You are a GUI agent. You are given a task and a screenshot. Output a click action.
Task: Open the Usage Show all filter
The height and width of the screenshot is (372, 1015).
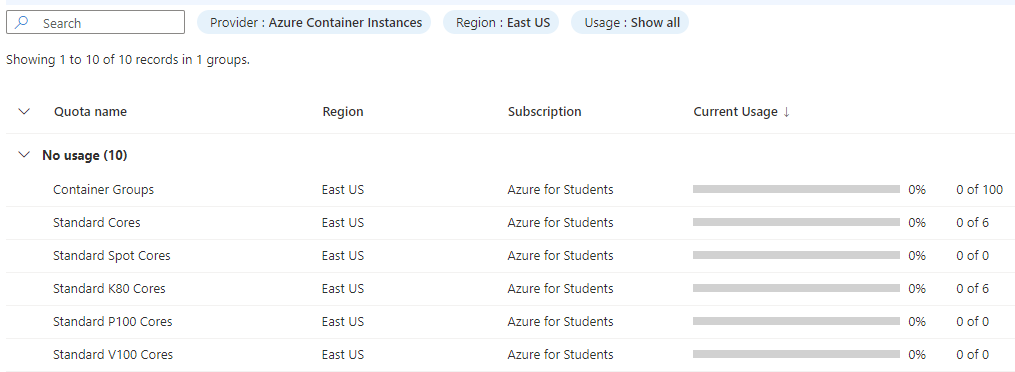coord(630,23)
